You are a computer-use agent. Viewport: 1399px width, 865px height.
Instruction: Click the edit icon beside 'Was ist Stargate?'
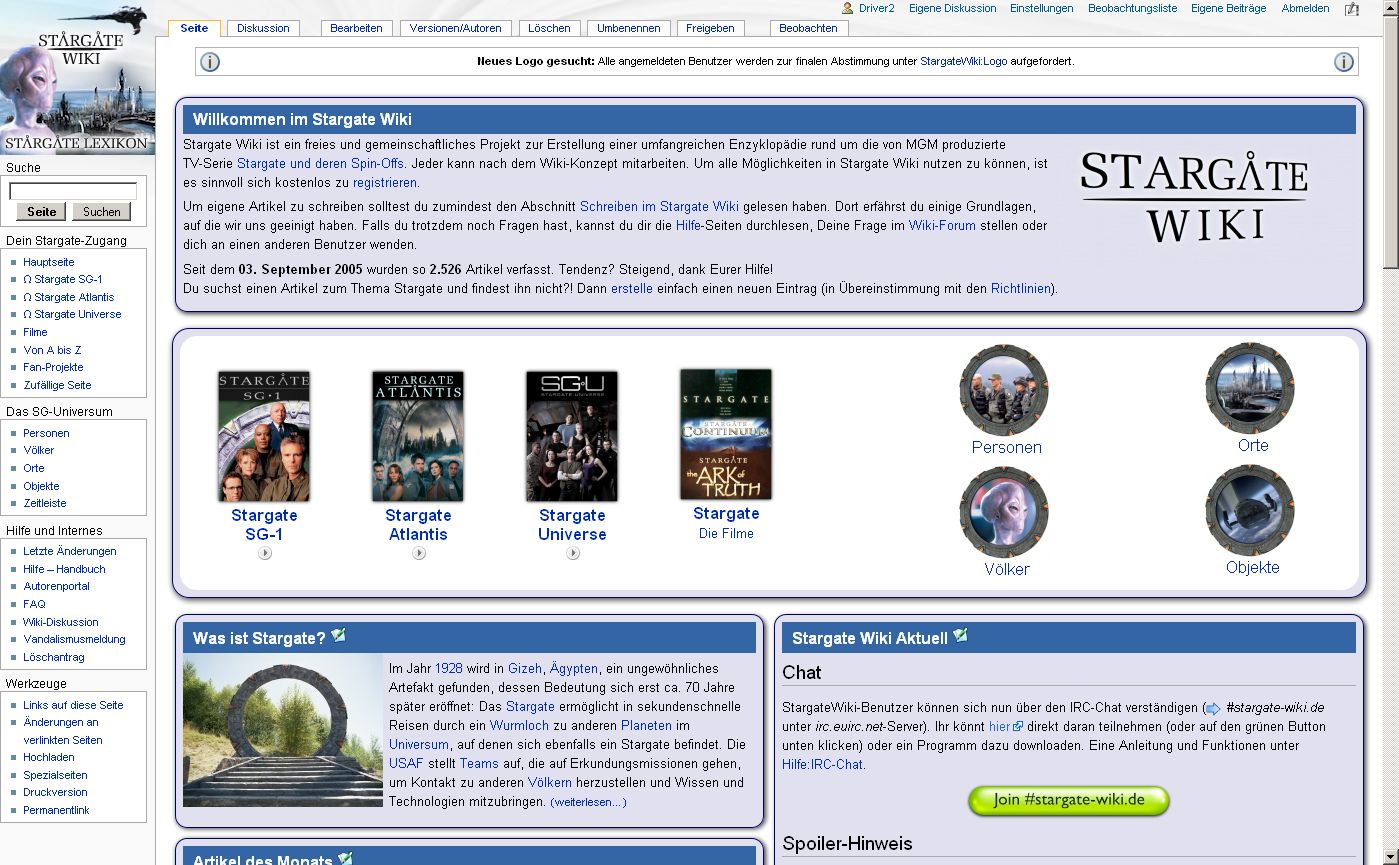point(339,636)
